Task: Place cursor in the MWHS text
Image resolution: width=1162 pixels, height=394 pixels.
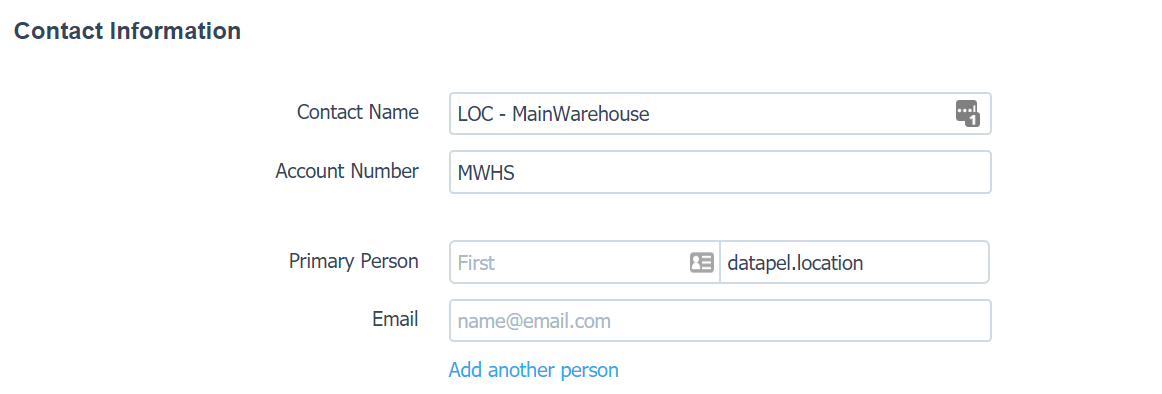Action: (486, 173)
